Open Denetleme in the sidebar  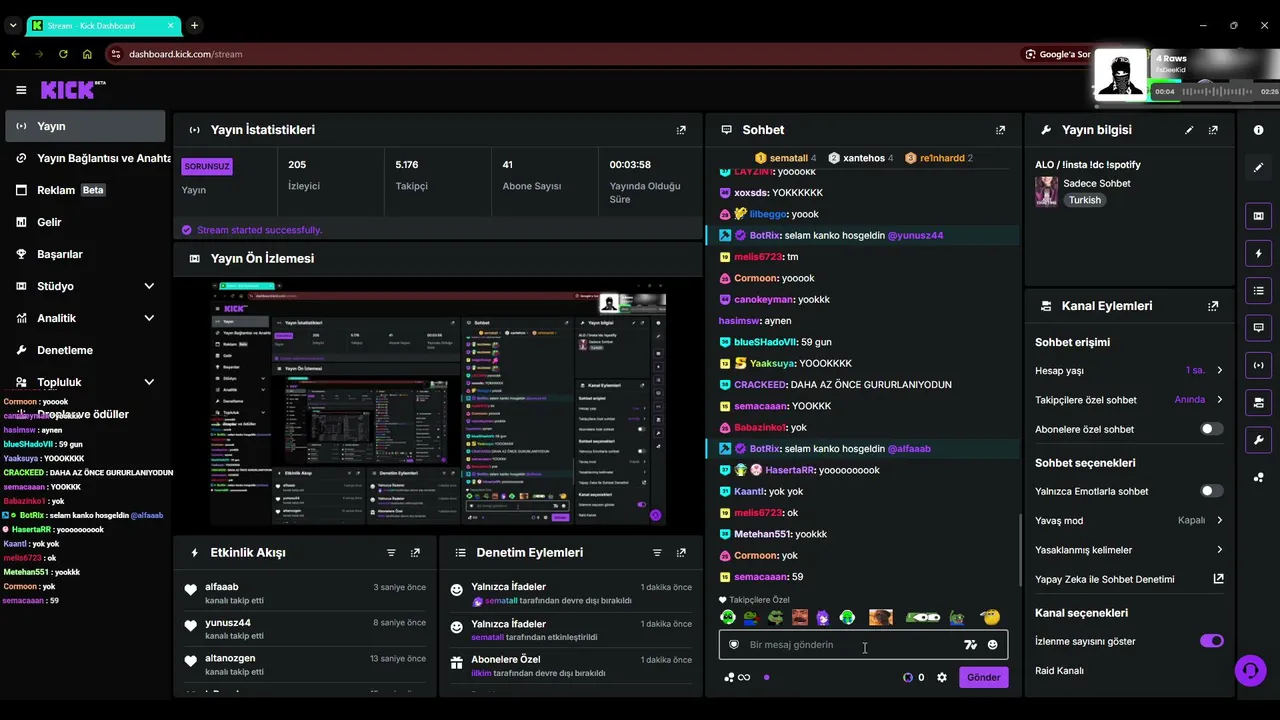86,350
